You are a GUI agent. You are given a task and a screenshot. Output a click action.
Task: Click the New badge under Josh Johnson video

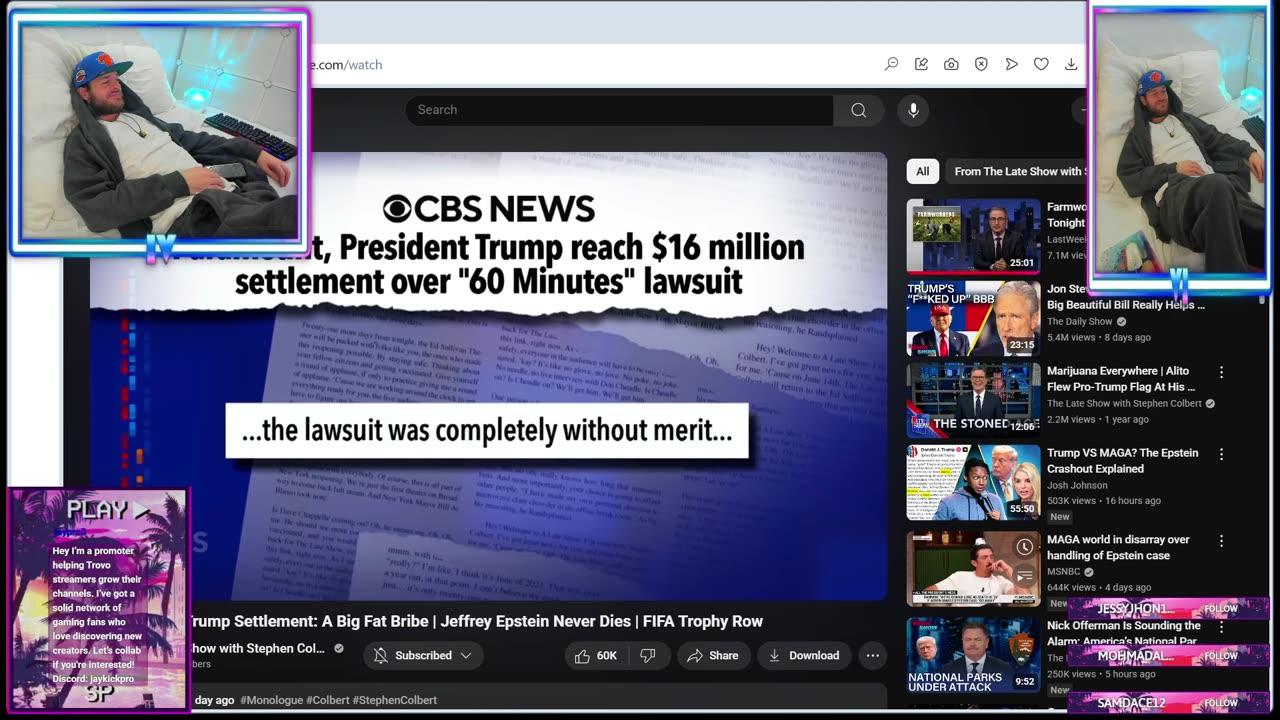[x=1060, y=517]
